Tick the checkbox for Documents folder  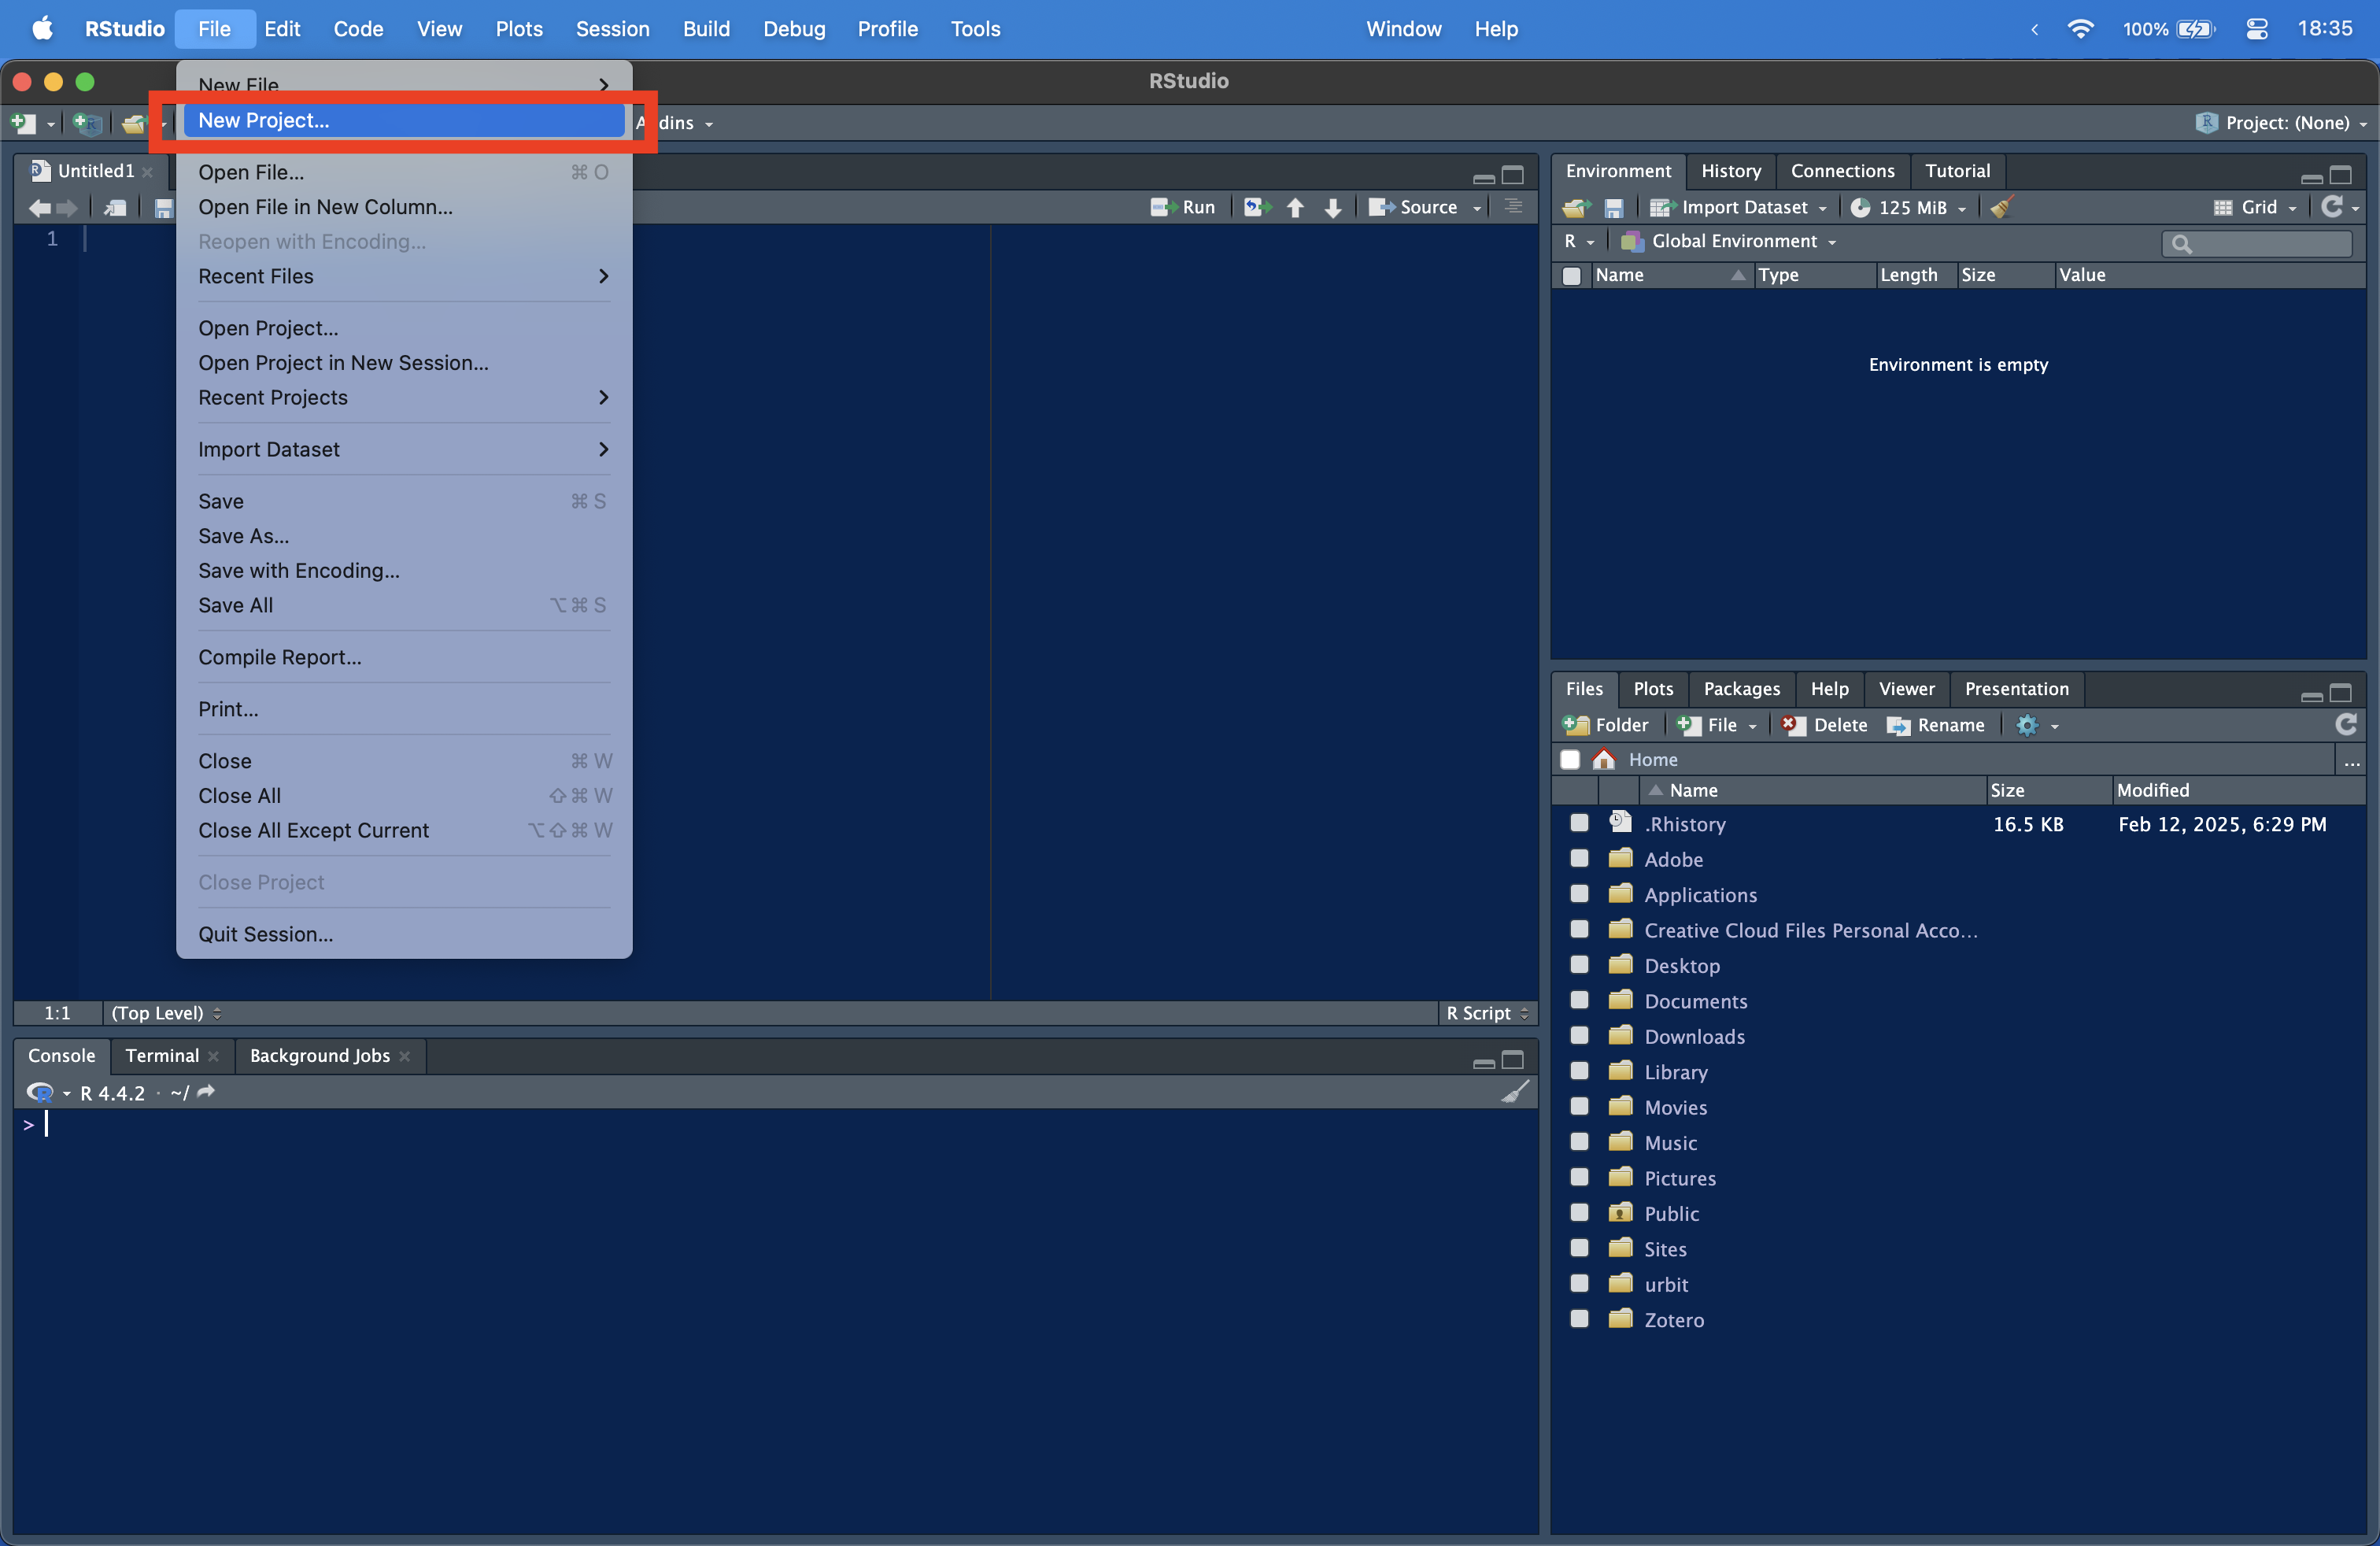click(x=1579, y=1000)
